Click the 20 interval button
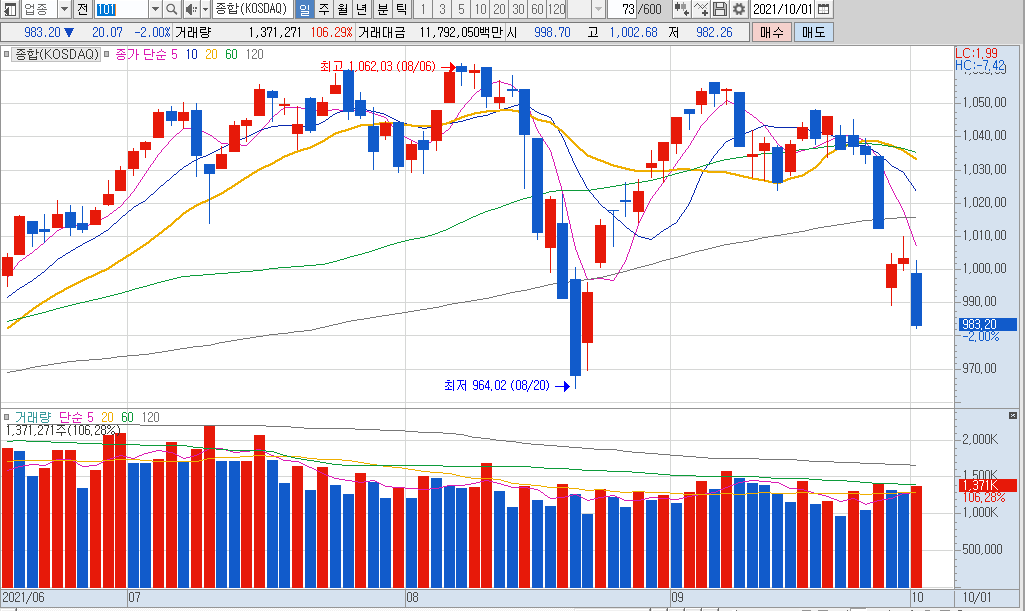1025x611 pixels. (499, 9)
